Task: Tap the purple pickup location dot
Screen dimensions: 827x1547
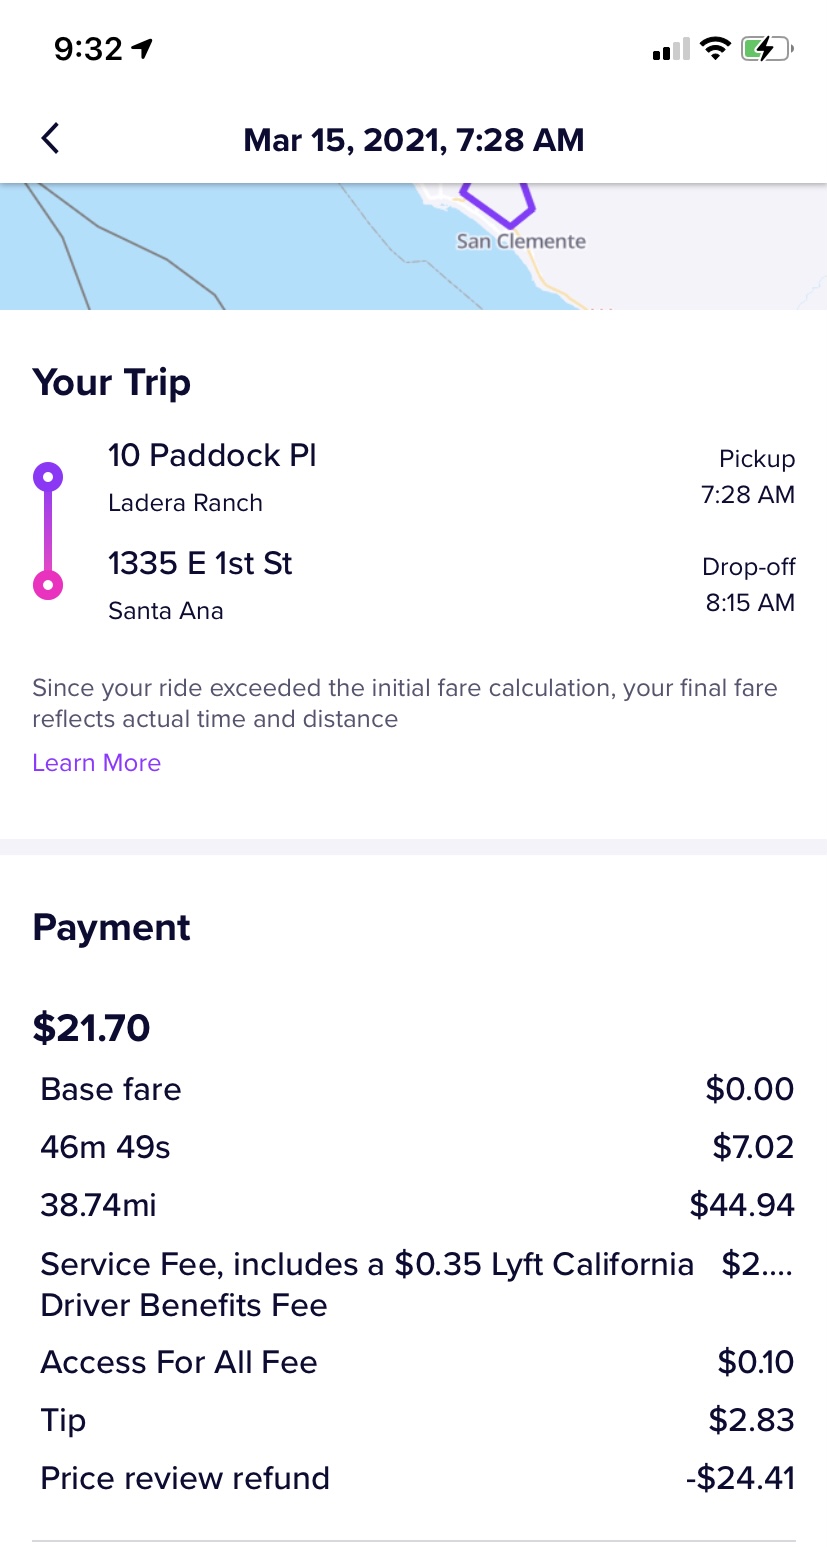Action: coord(48,477)
